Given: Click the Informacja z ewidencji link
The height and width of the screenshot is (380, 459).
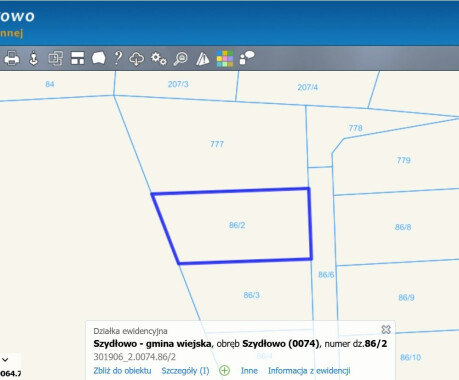Looking at the screenshot, I should coord(309,371).
